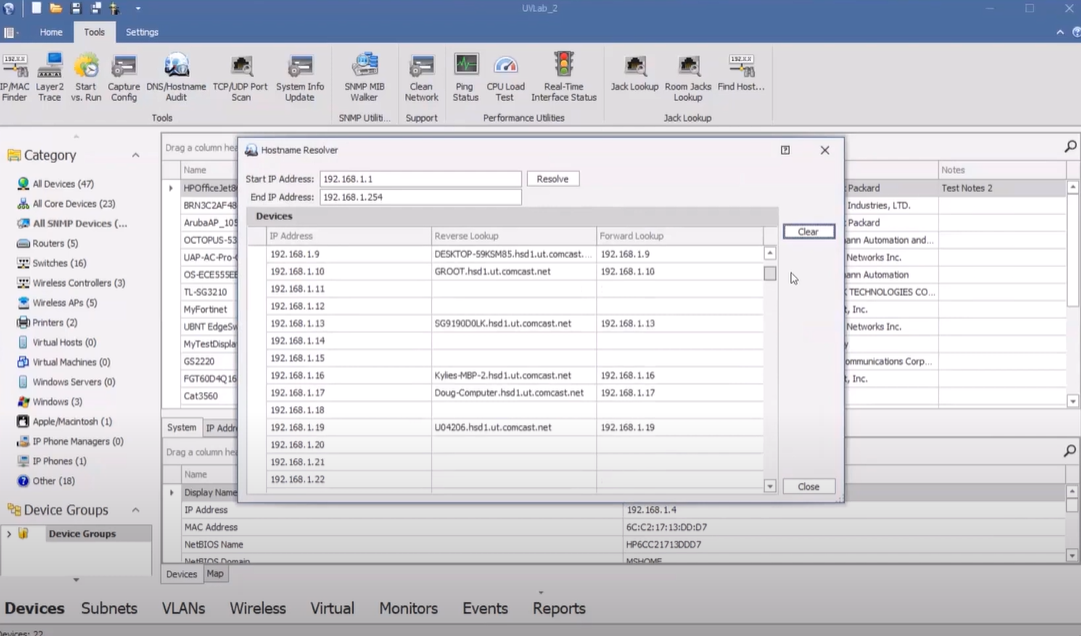Click search magnifier above details grid

pyautogui.click(x=1070, y=451)
